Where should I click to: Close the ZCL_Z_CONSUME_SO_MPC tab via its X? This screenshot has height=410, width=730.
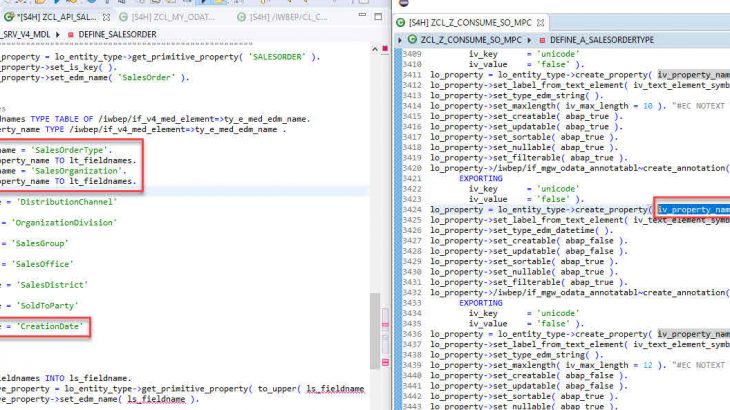(540, 22)
